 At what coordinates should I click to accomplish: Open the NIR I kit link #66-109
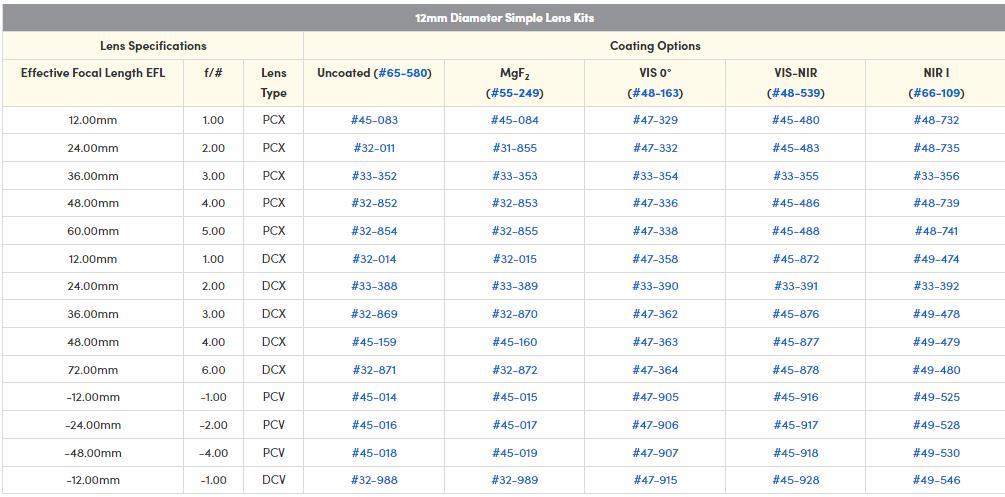(x=935, y=93)
